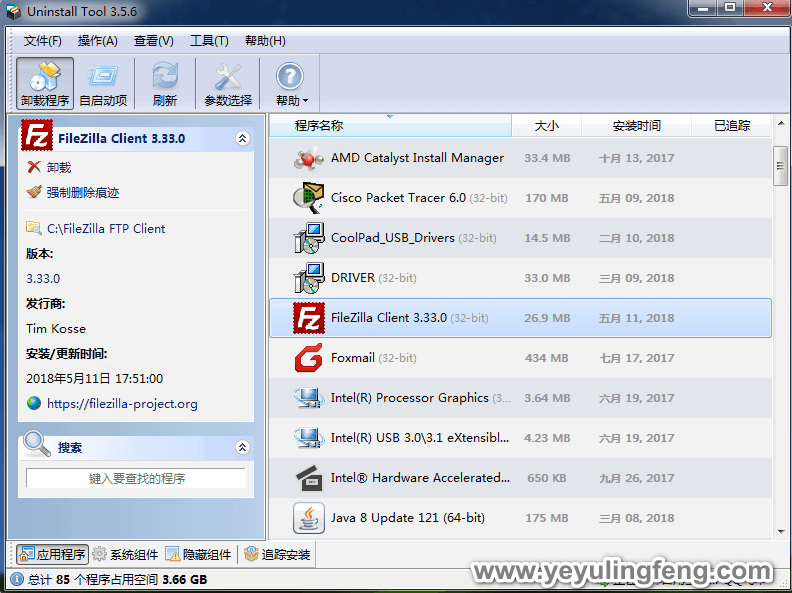Collapse the 搜索 search panel chevron
This screenshot has height=593, width=792.
point(242,447)
